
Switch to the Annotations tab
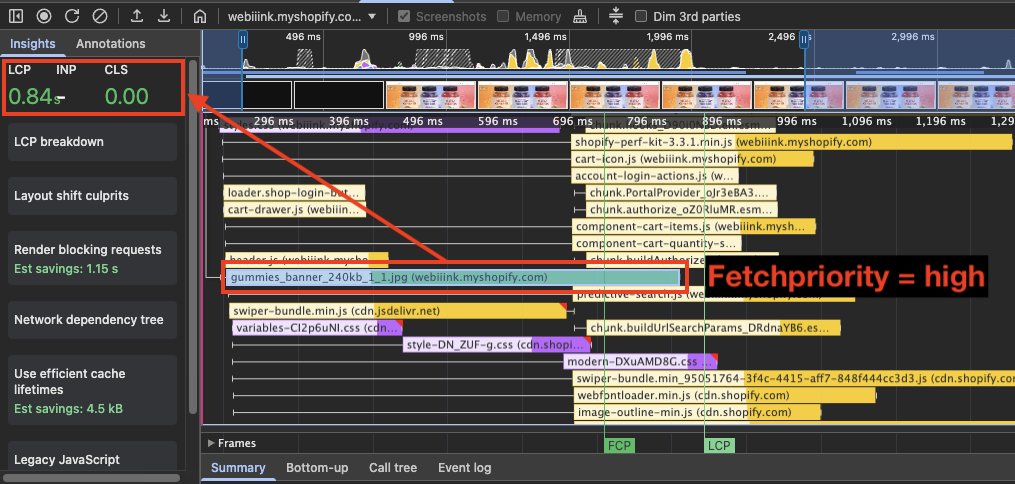coord(110,44)
